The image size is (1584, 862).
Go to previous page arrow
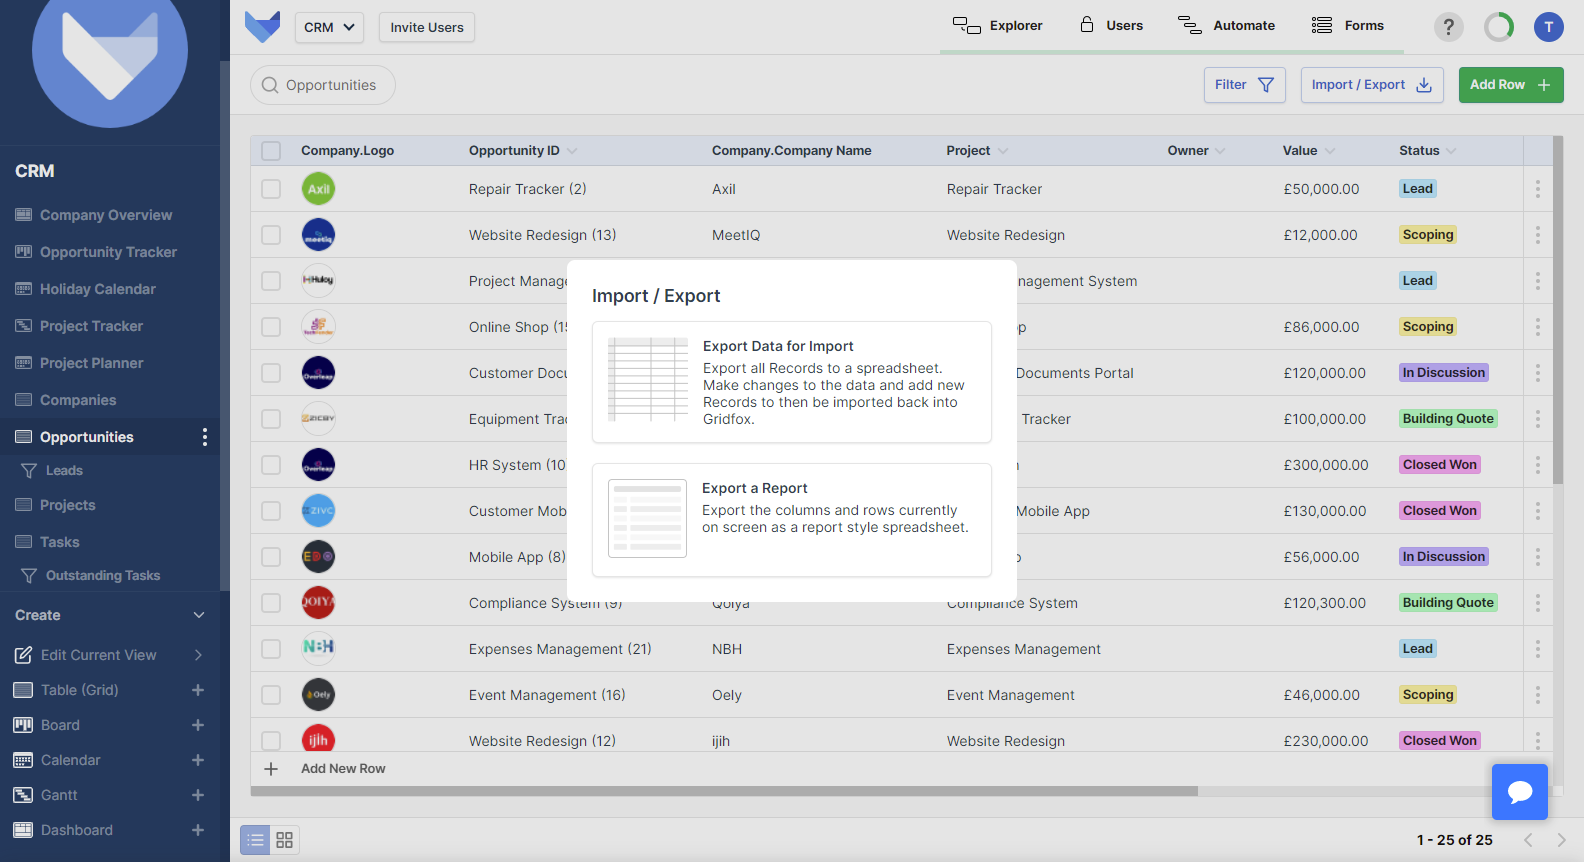(x=1528, y=840)
